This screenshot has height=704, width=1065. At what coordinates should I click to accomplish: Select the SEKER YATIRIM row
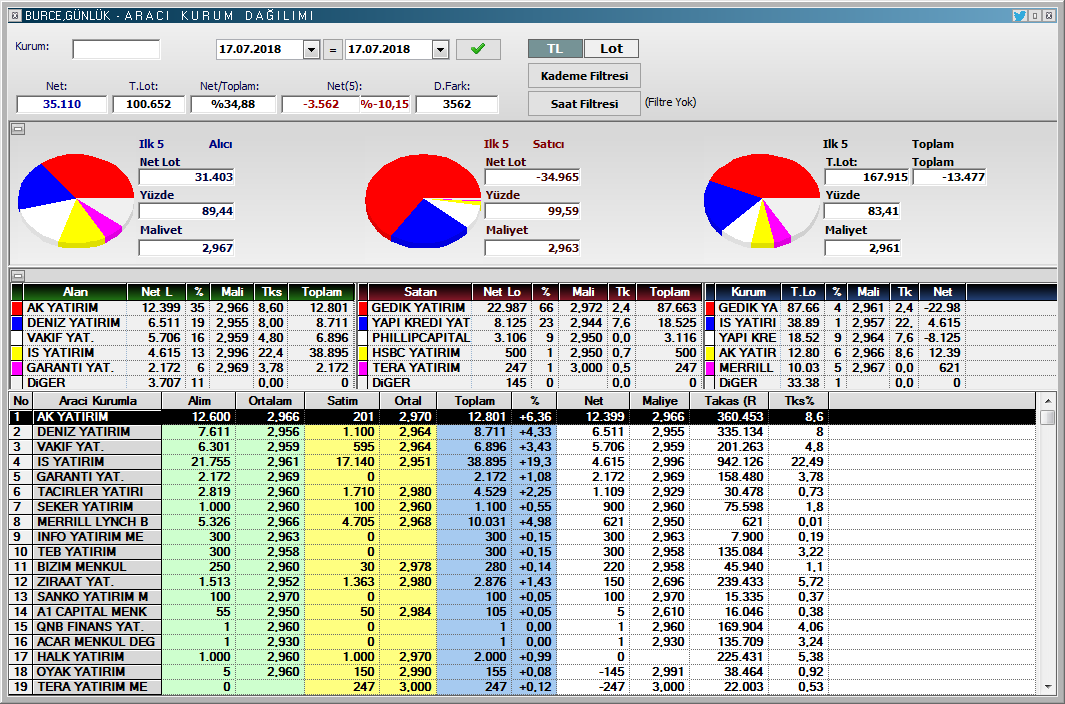pyautogui.click(x=523, y=506)
